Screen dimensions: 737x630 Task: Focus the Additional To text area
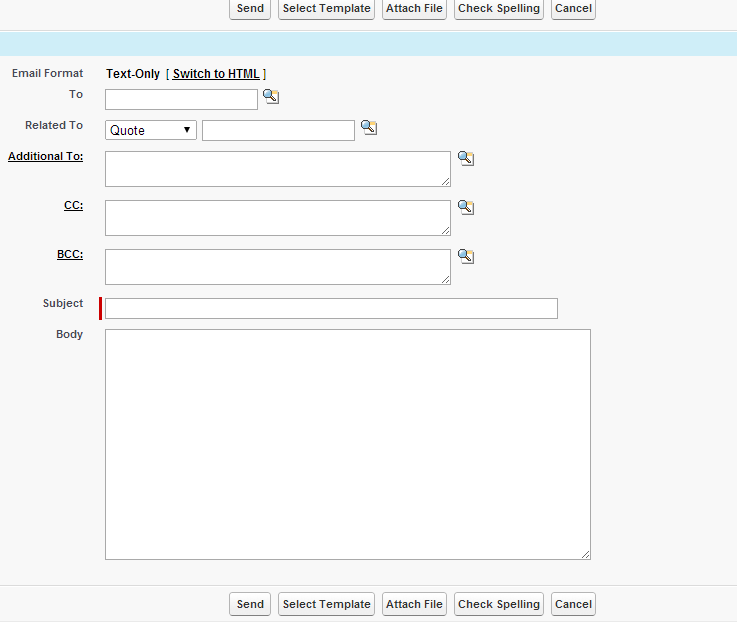click(x=278, y=169)
